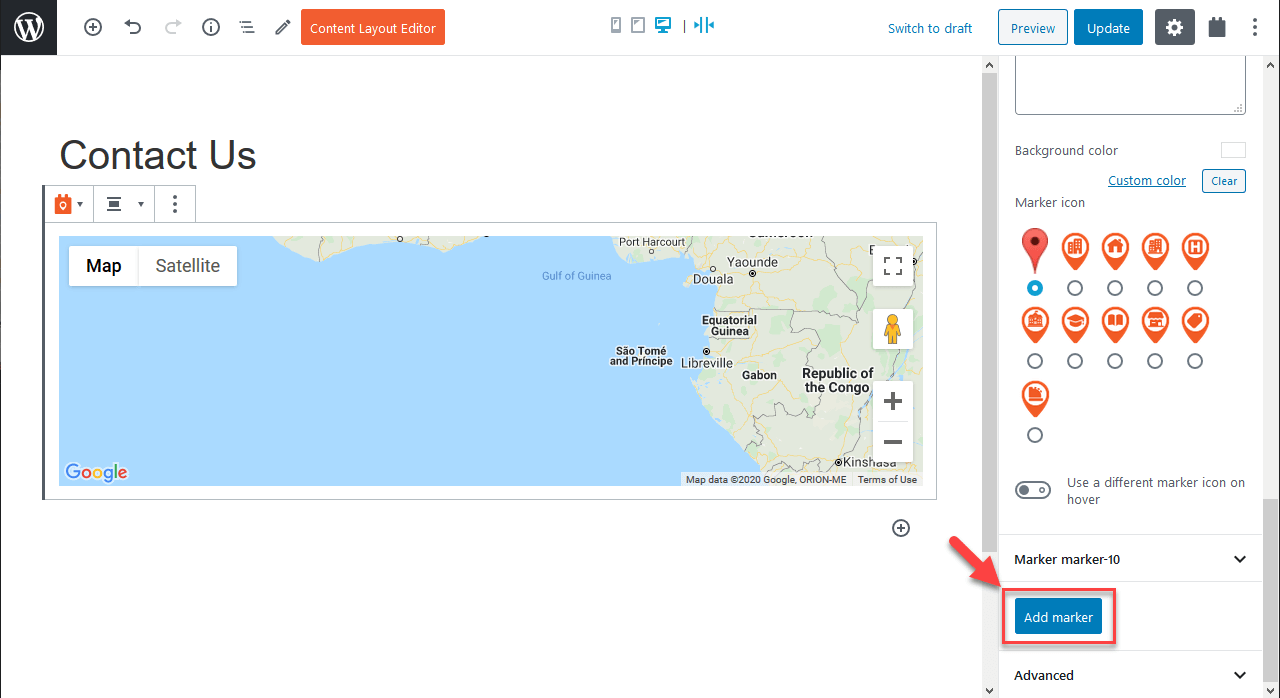Clear the background color
This screenshot has height=698, width=1280.
click(x=1224, y=181)
